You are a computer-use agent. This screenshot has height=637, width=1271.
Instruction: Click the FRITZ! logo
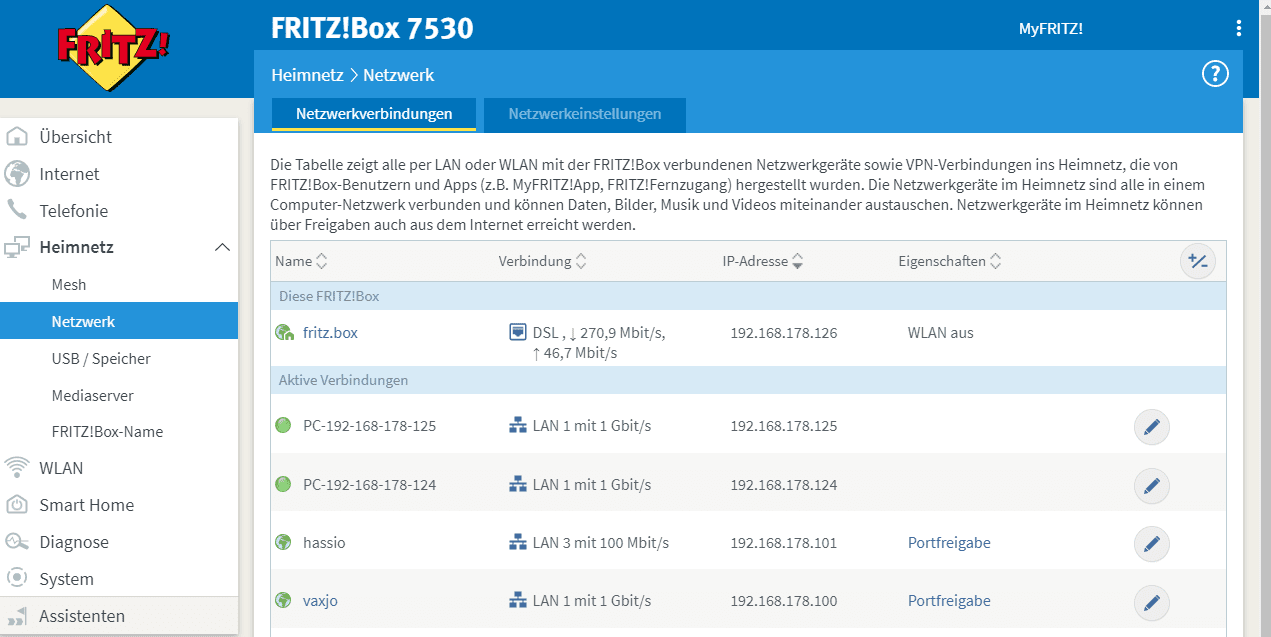[113, 47]
